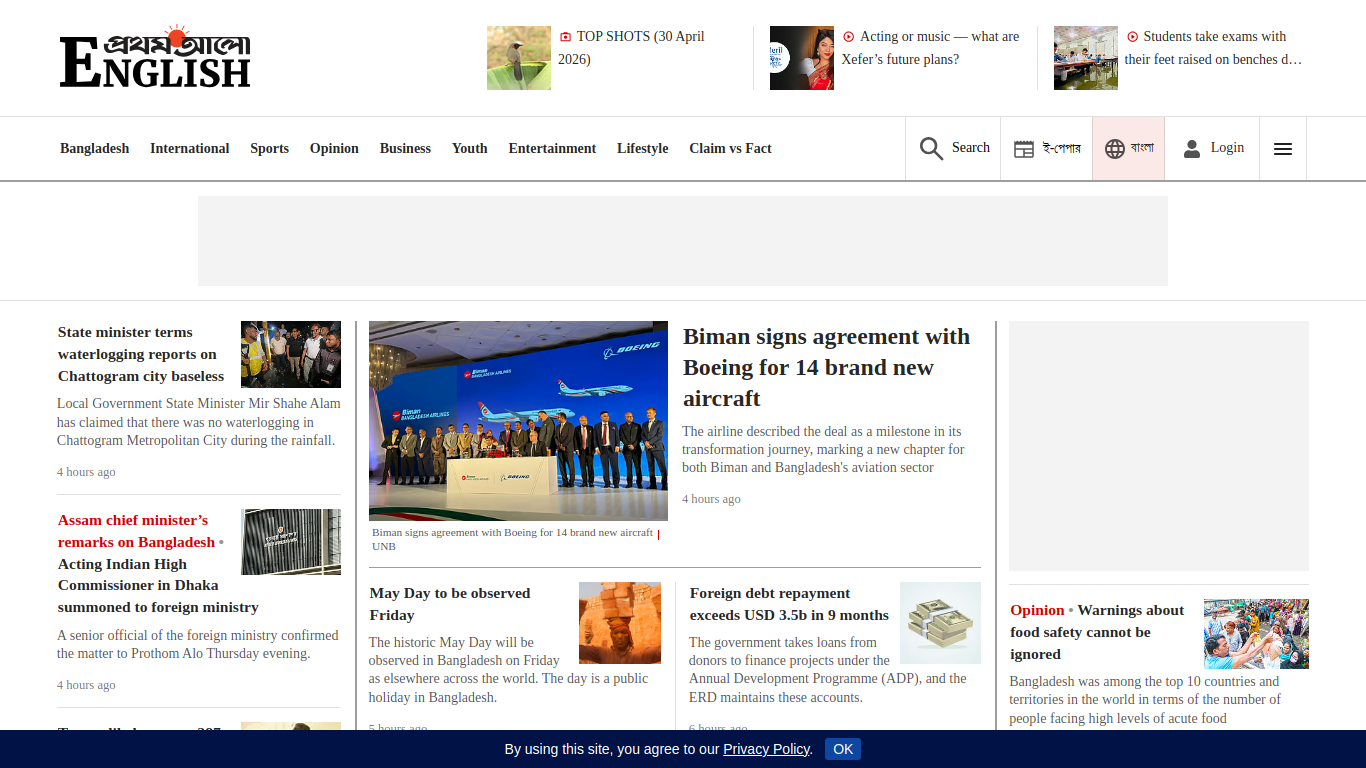The width and height of the screenshot is (1366, 768).
Task: Click the Search label in the navbar
Action: coord(971,147)
